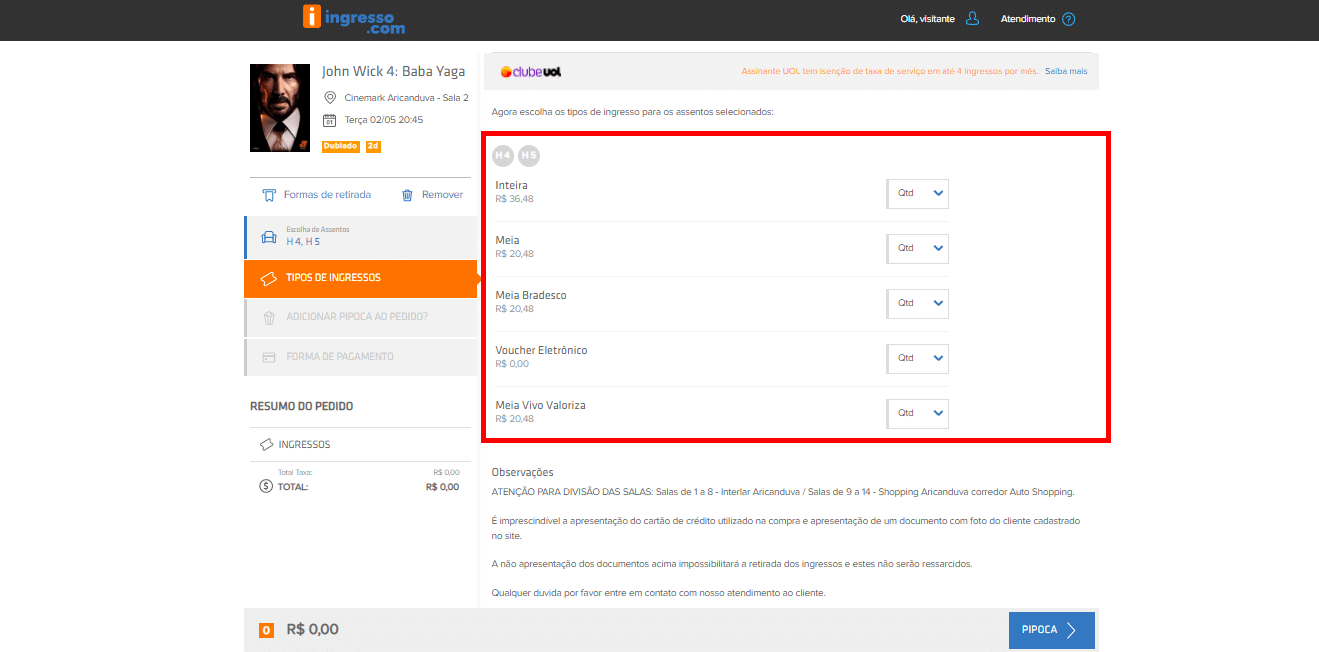Open the Meia Bradesco quantity dropdown
The image size is (1319, 652).
(x=917, y=304)
